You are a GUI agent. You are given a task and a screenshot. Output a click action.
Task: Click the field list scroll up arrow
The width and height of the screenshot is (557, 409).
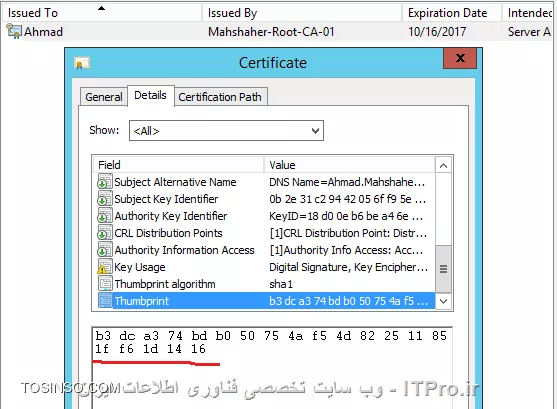(443, 165)
